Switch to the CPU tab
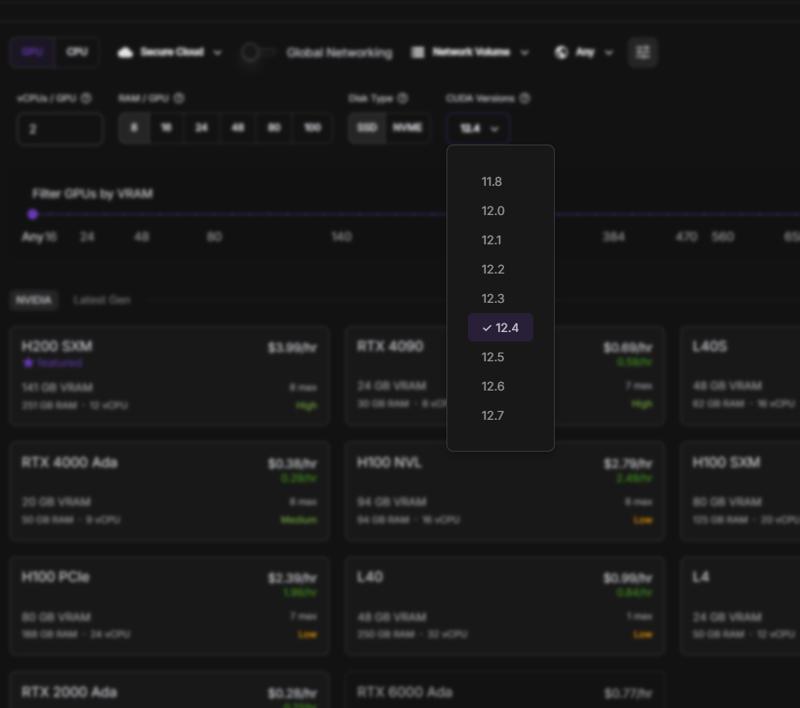Viewport: 800px width, 708px height. pyautogui.click(x=77, y=52)
